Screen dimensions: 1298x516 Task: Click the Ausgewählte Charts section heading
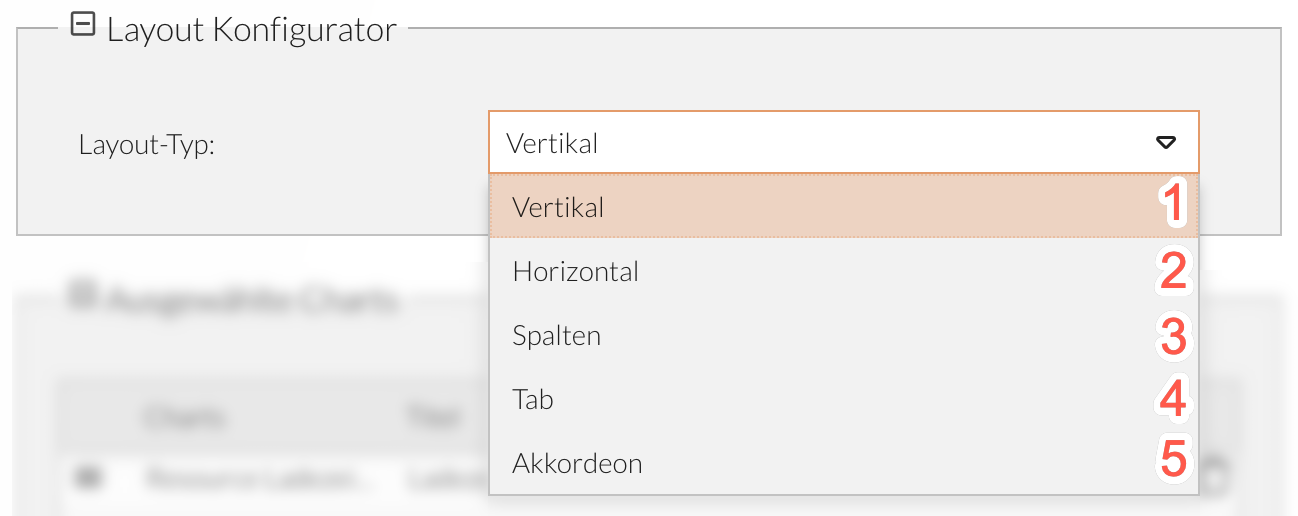click(x=252, y=298)
